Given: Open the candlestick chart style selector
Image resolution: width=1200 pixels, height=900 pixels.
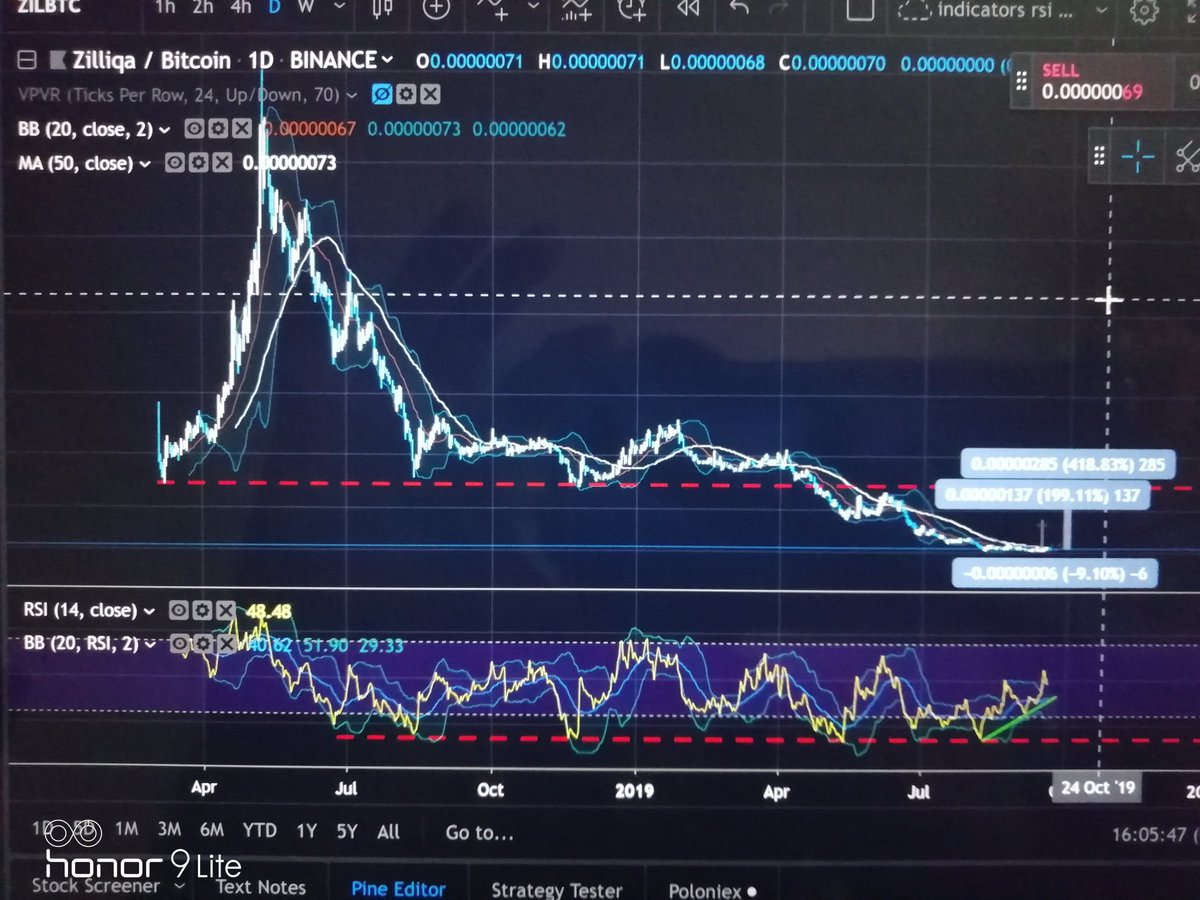Looking at the screenshot, I should (381, 9).
